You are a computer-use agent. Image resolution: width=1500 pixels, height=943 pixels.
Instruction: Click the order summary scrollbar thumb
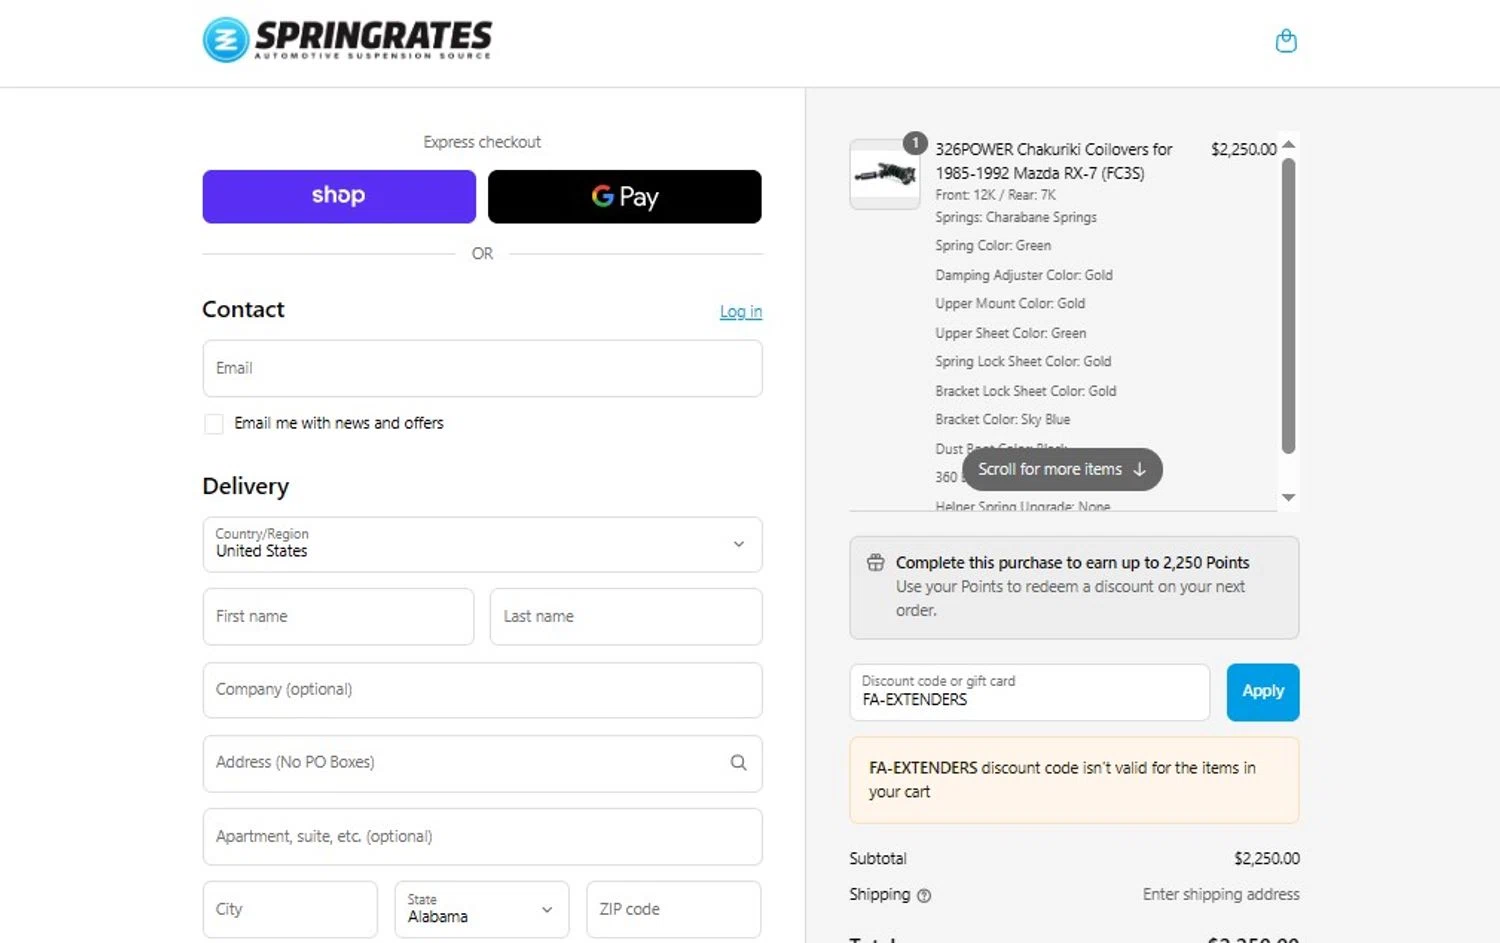pyautogui.click(x=1288, y=305)
